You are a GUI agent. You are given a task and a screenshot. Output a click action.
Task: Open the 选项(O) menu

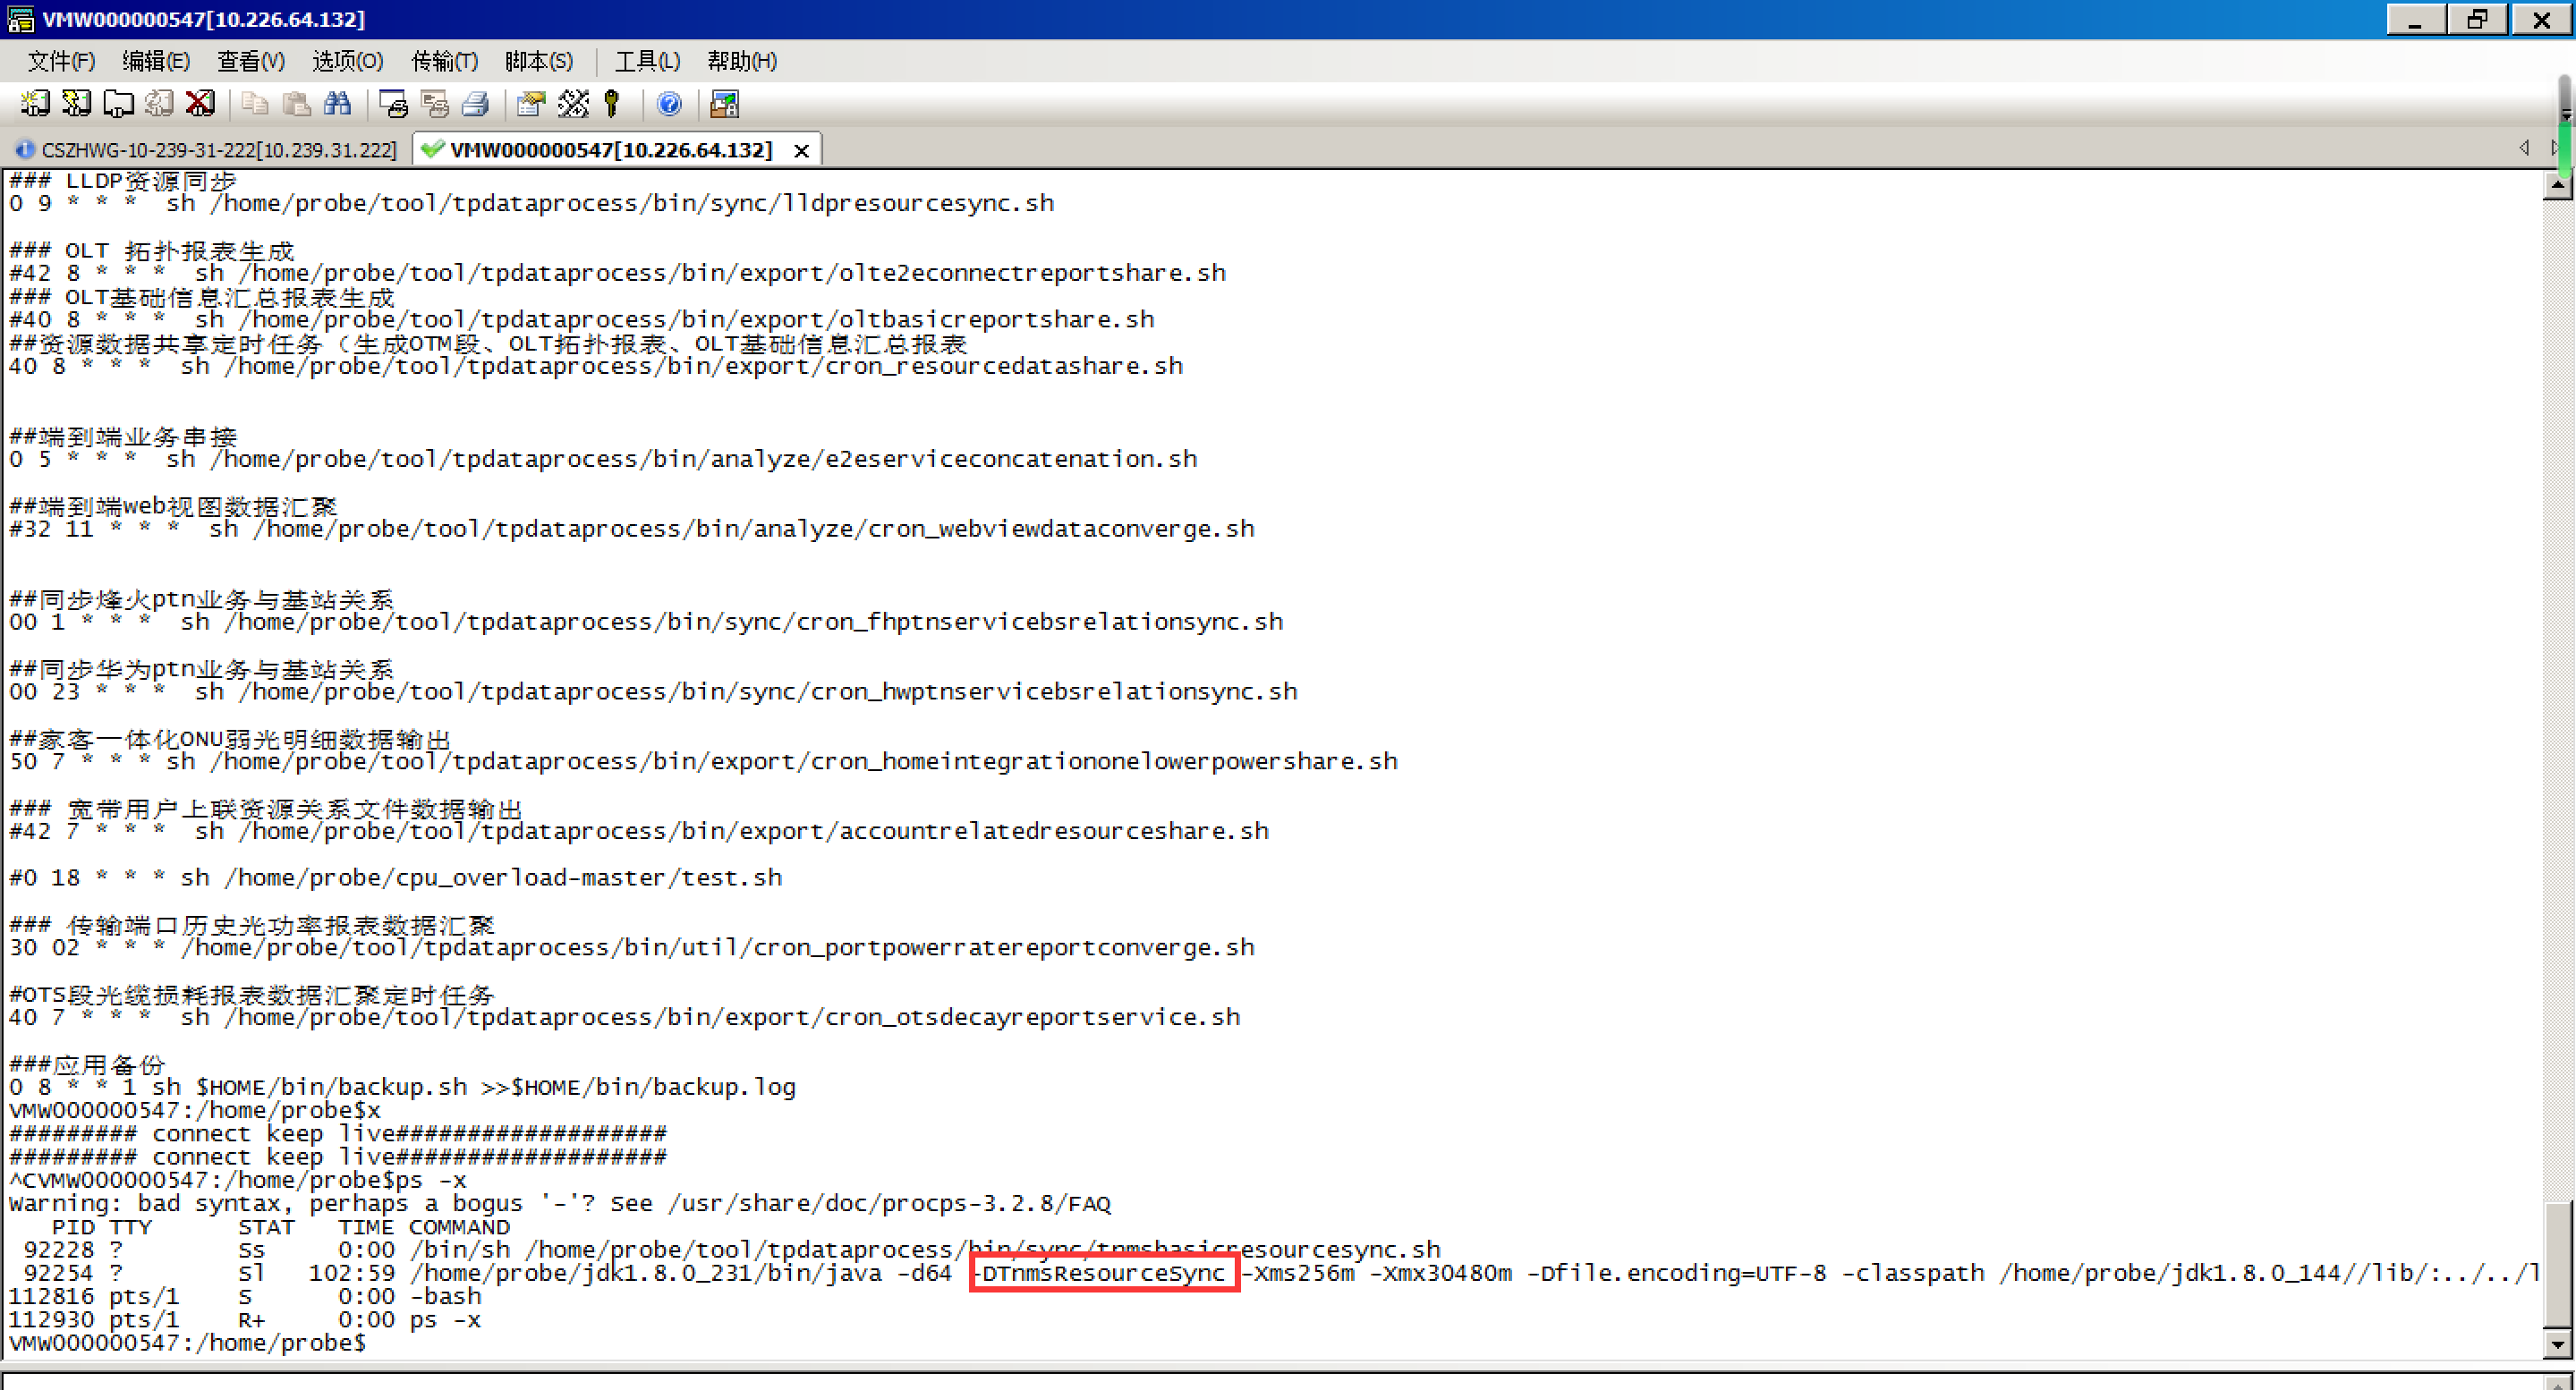(x=347, y=61)
